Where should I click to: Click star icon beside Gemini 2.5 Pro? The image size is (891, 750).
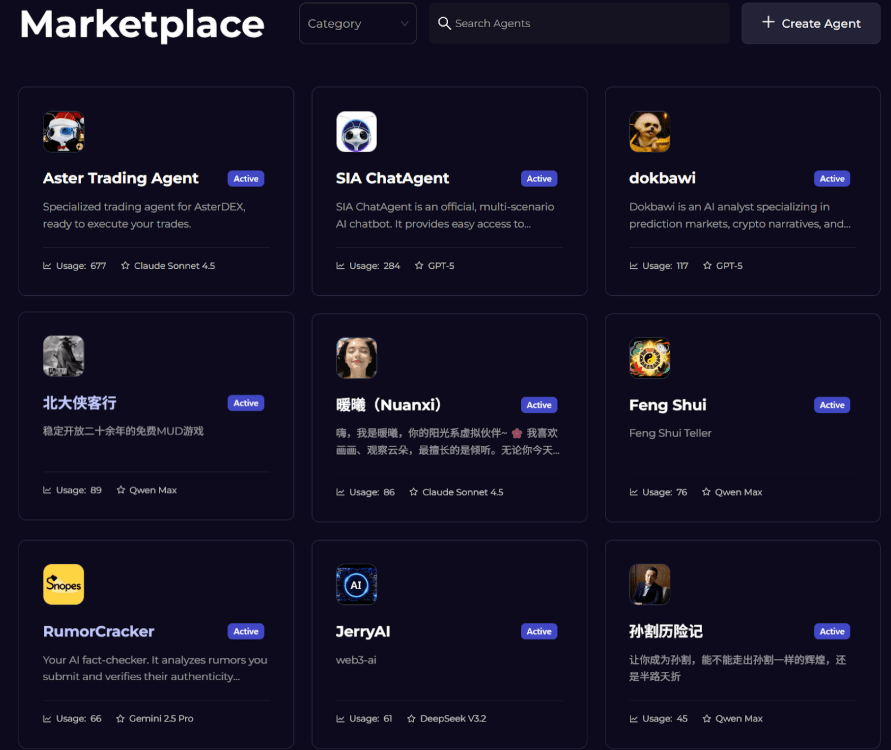pyautogui.click(x=120, y=719)
